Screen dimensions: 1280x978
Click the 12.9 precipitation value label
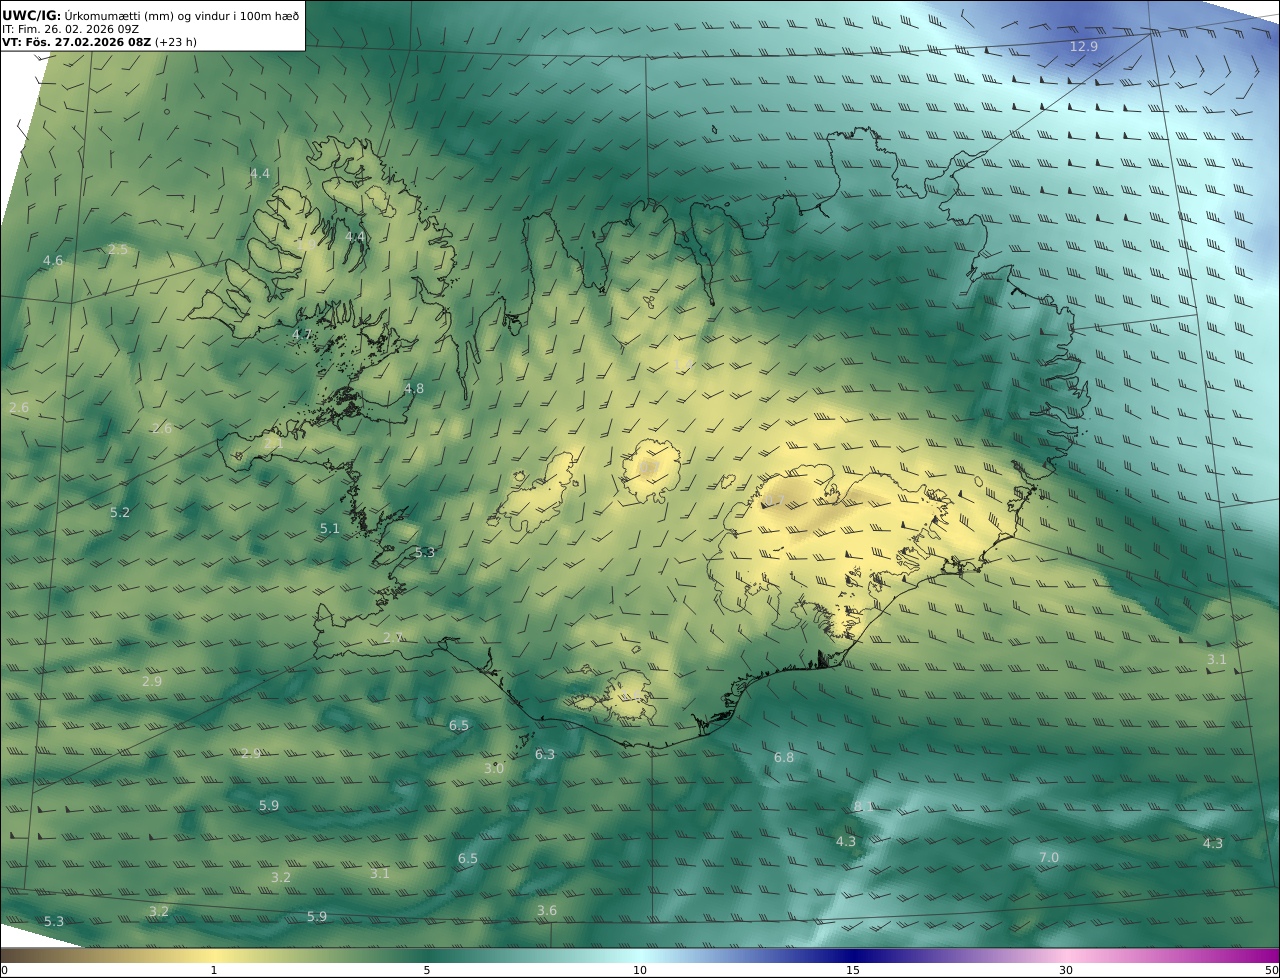pos(1084,47)
